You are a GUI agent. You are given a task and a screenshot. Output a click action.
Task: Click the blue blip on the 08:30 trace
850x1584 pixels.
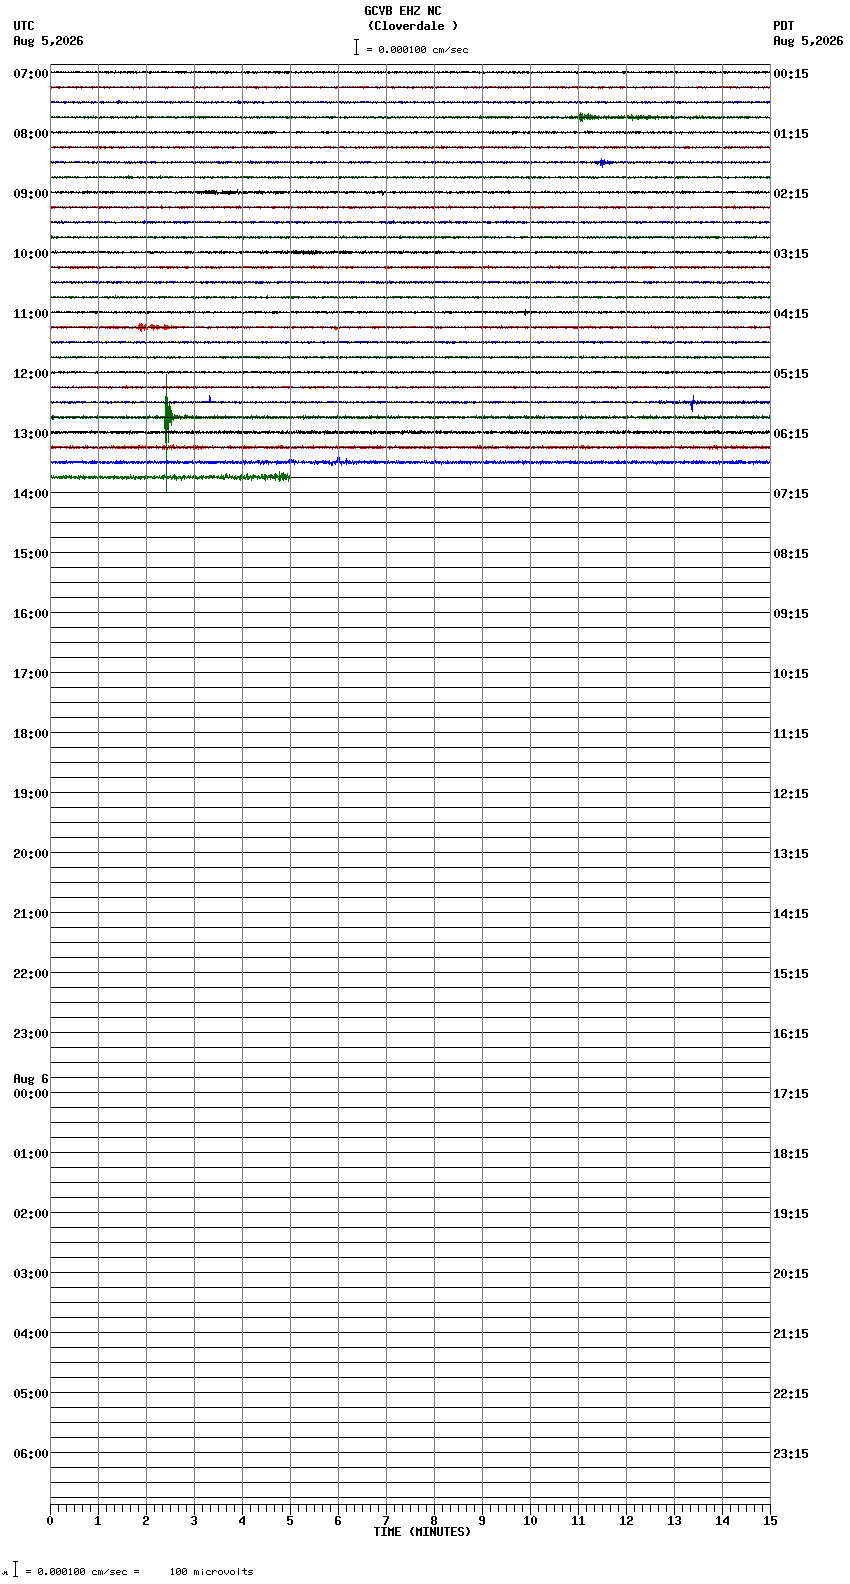click(x=602, y=162)
